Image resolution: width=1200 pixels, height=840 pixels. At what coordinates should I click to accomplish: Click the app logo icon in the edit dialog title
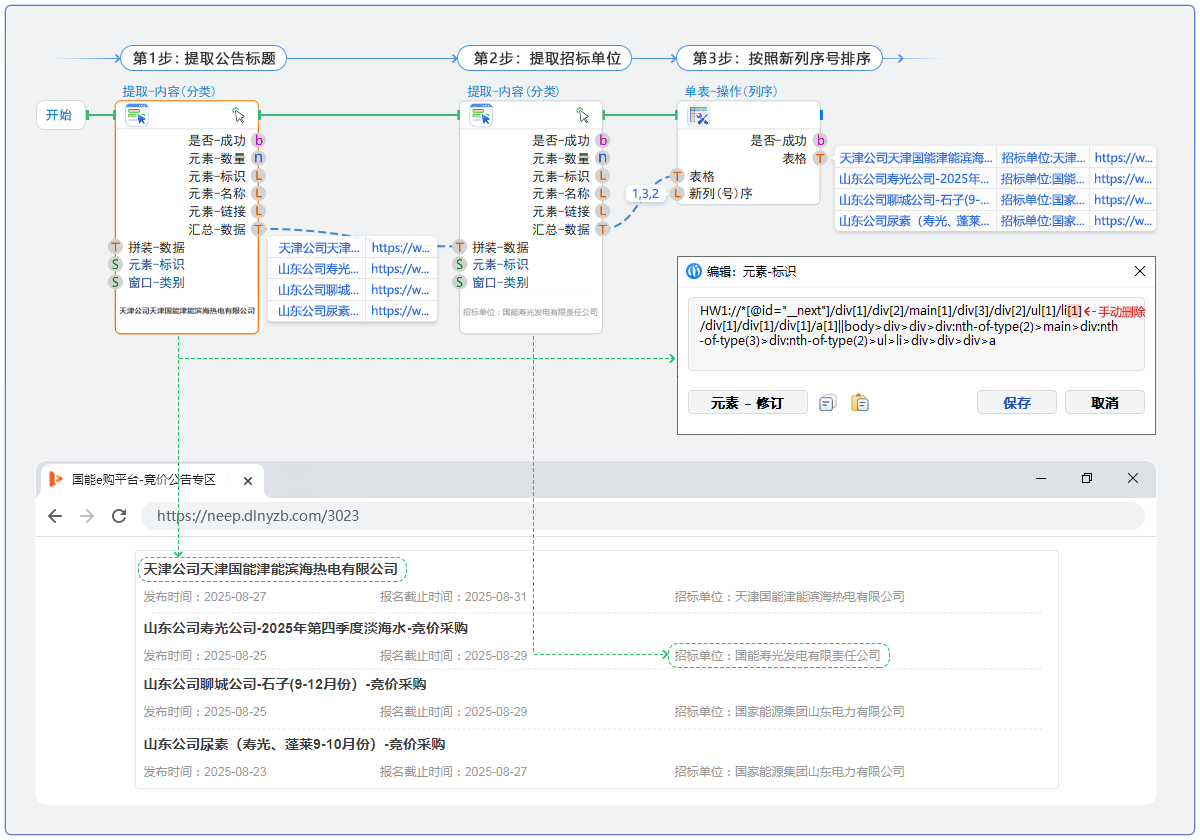[694, 271]
